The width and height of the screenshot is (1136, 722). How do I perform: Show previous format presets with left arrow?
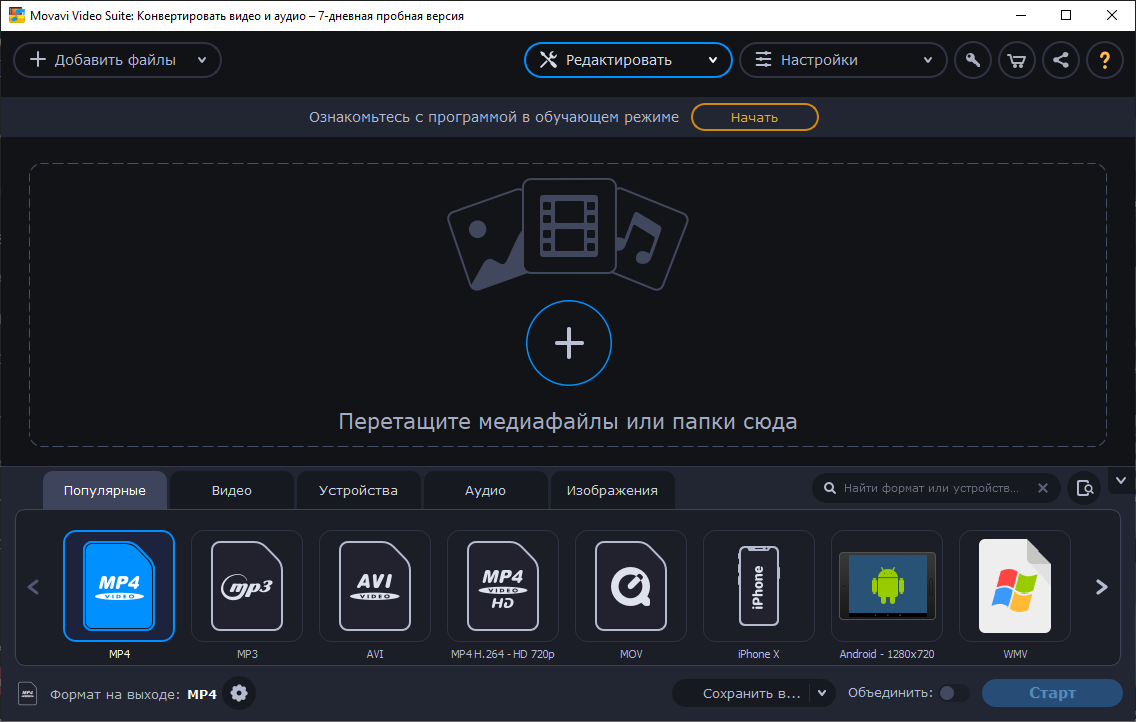33,587
